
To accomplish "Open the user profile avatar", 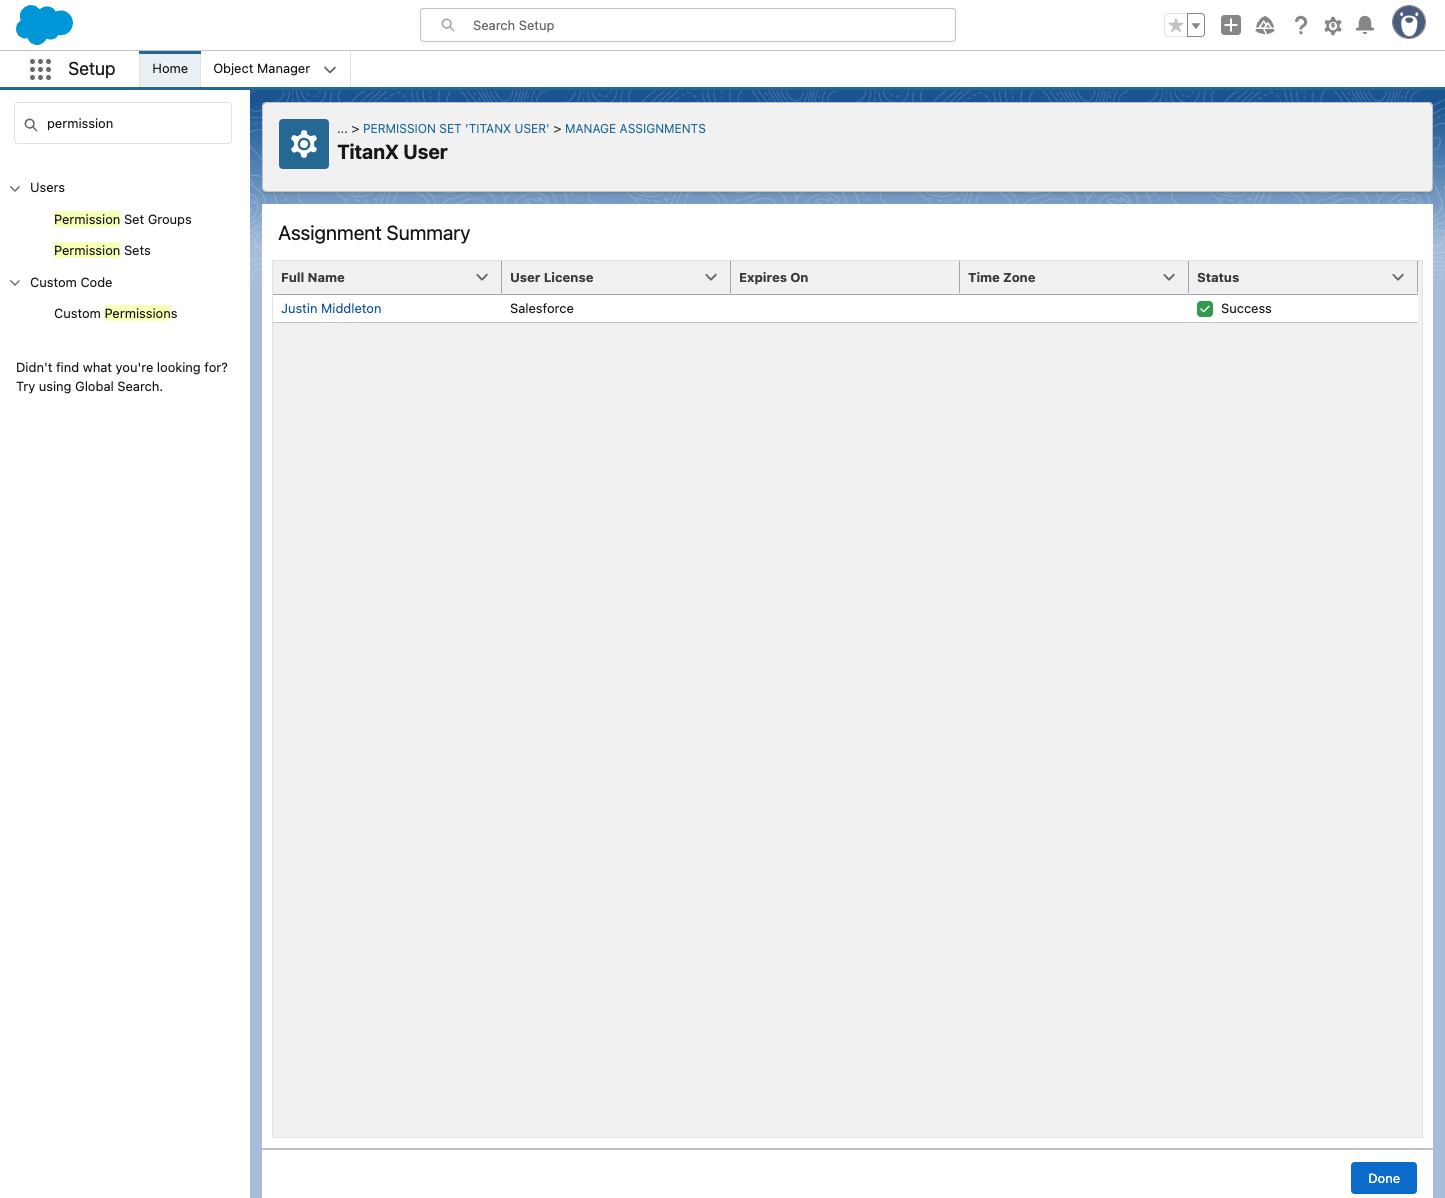I will [1409, 23].
